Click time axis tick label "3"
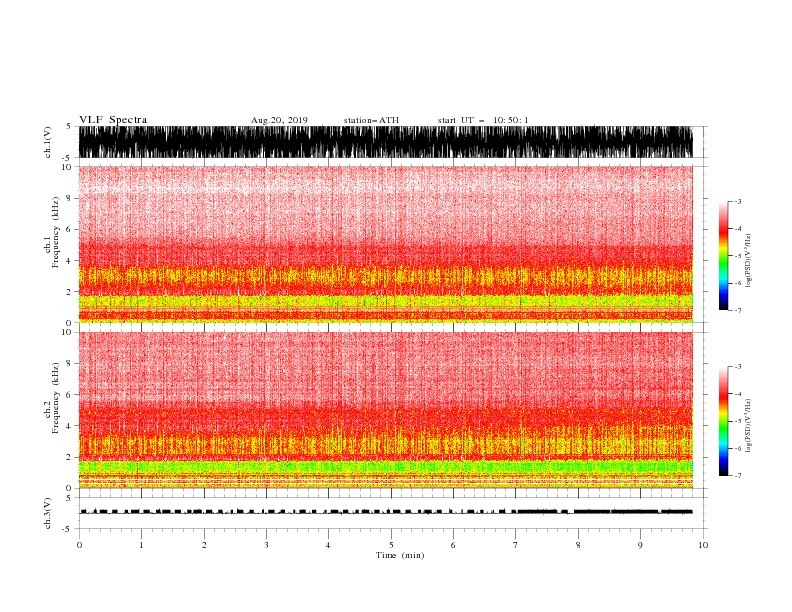 coord(266,545)
